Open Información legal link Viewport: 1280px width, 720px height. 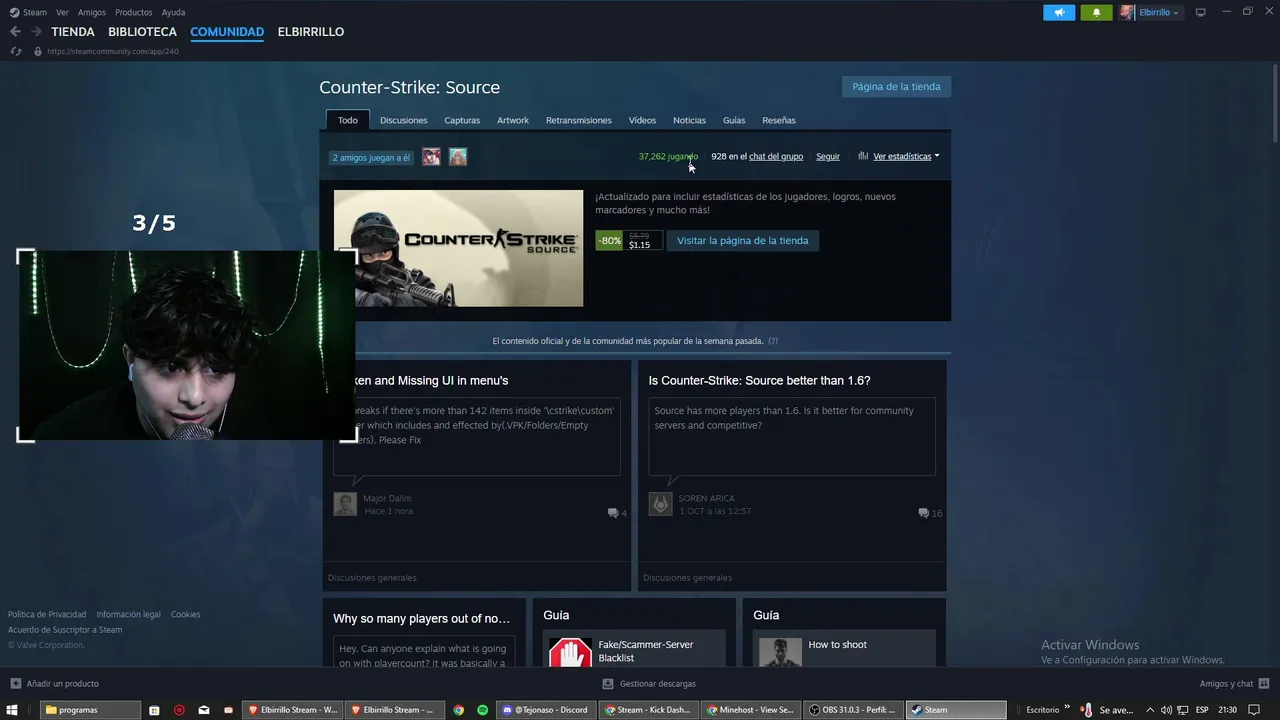click(128, 614)
